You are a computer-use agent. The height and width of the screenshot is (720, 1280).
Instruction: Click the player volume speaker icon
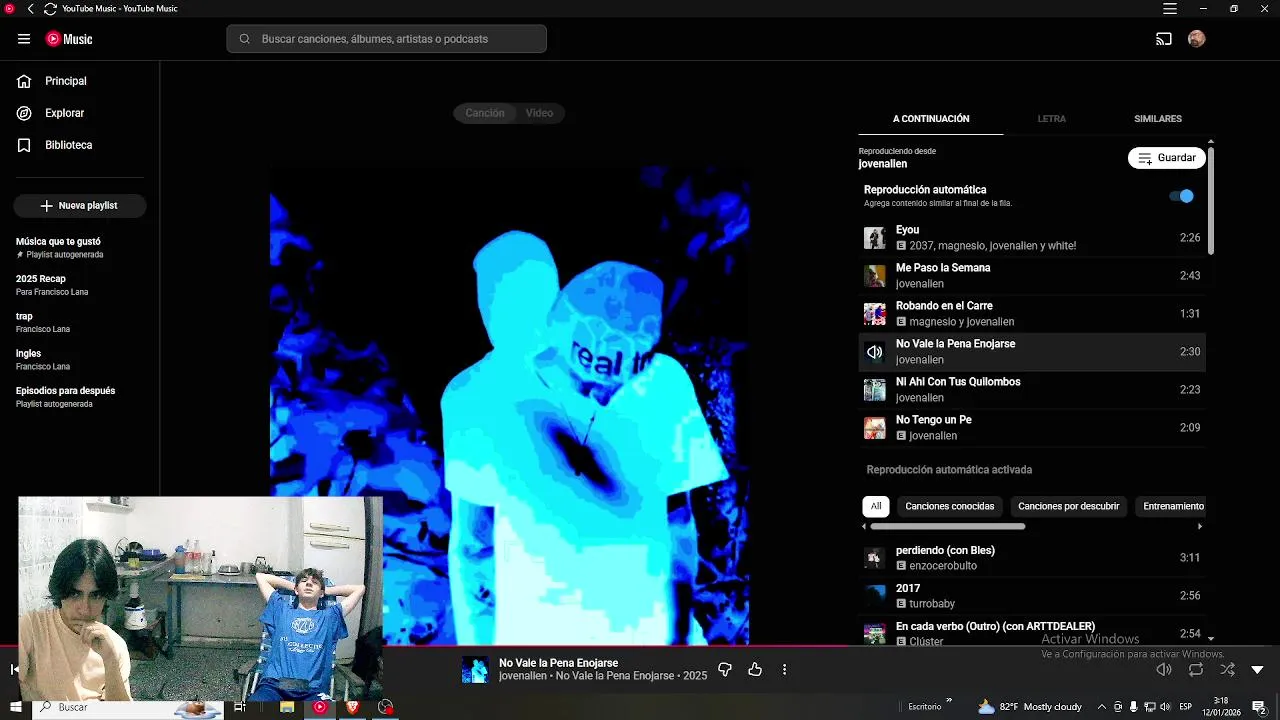1164,669
